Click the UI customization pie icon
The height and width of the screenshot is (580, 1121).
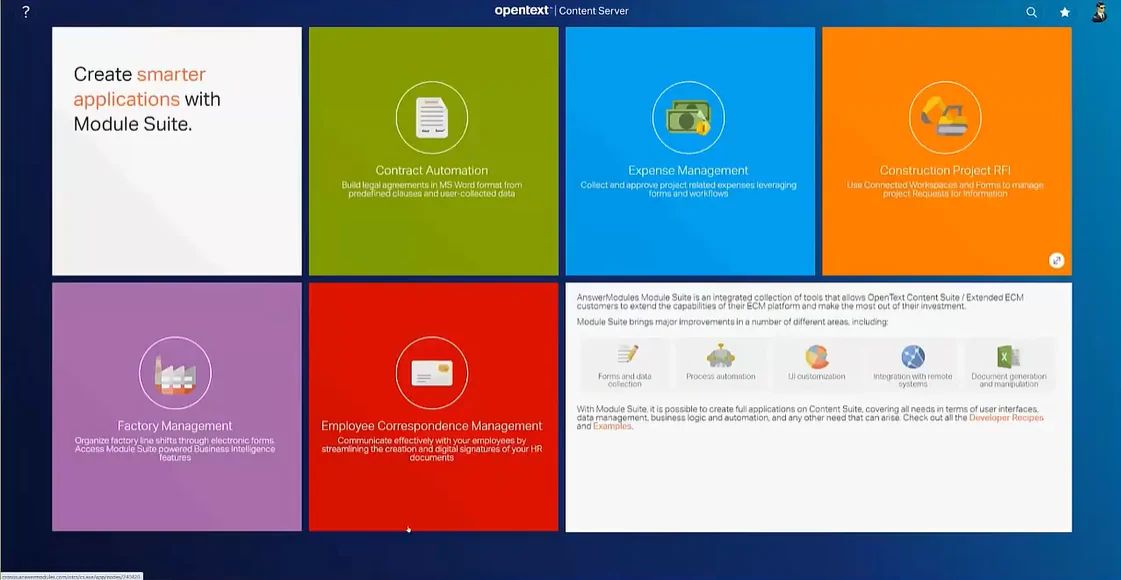(x=816, y=356)
